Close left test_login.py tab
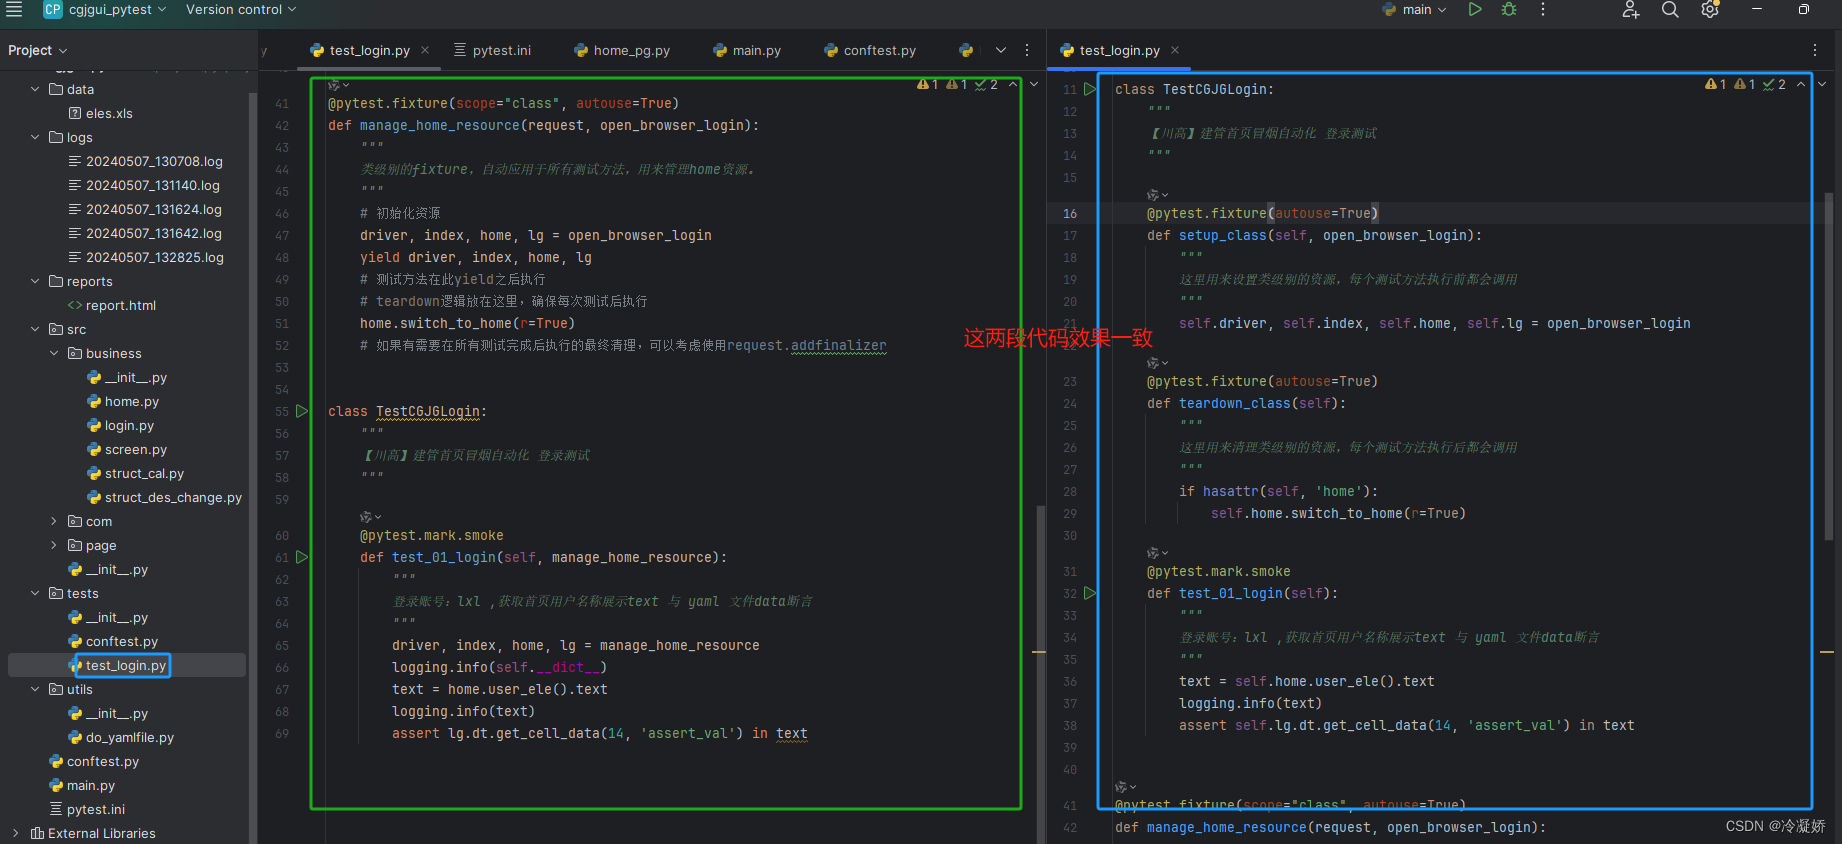This screenshot has width=1842, height=844. click(425, 50)
